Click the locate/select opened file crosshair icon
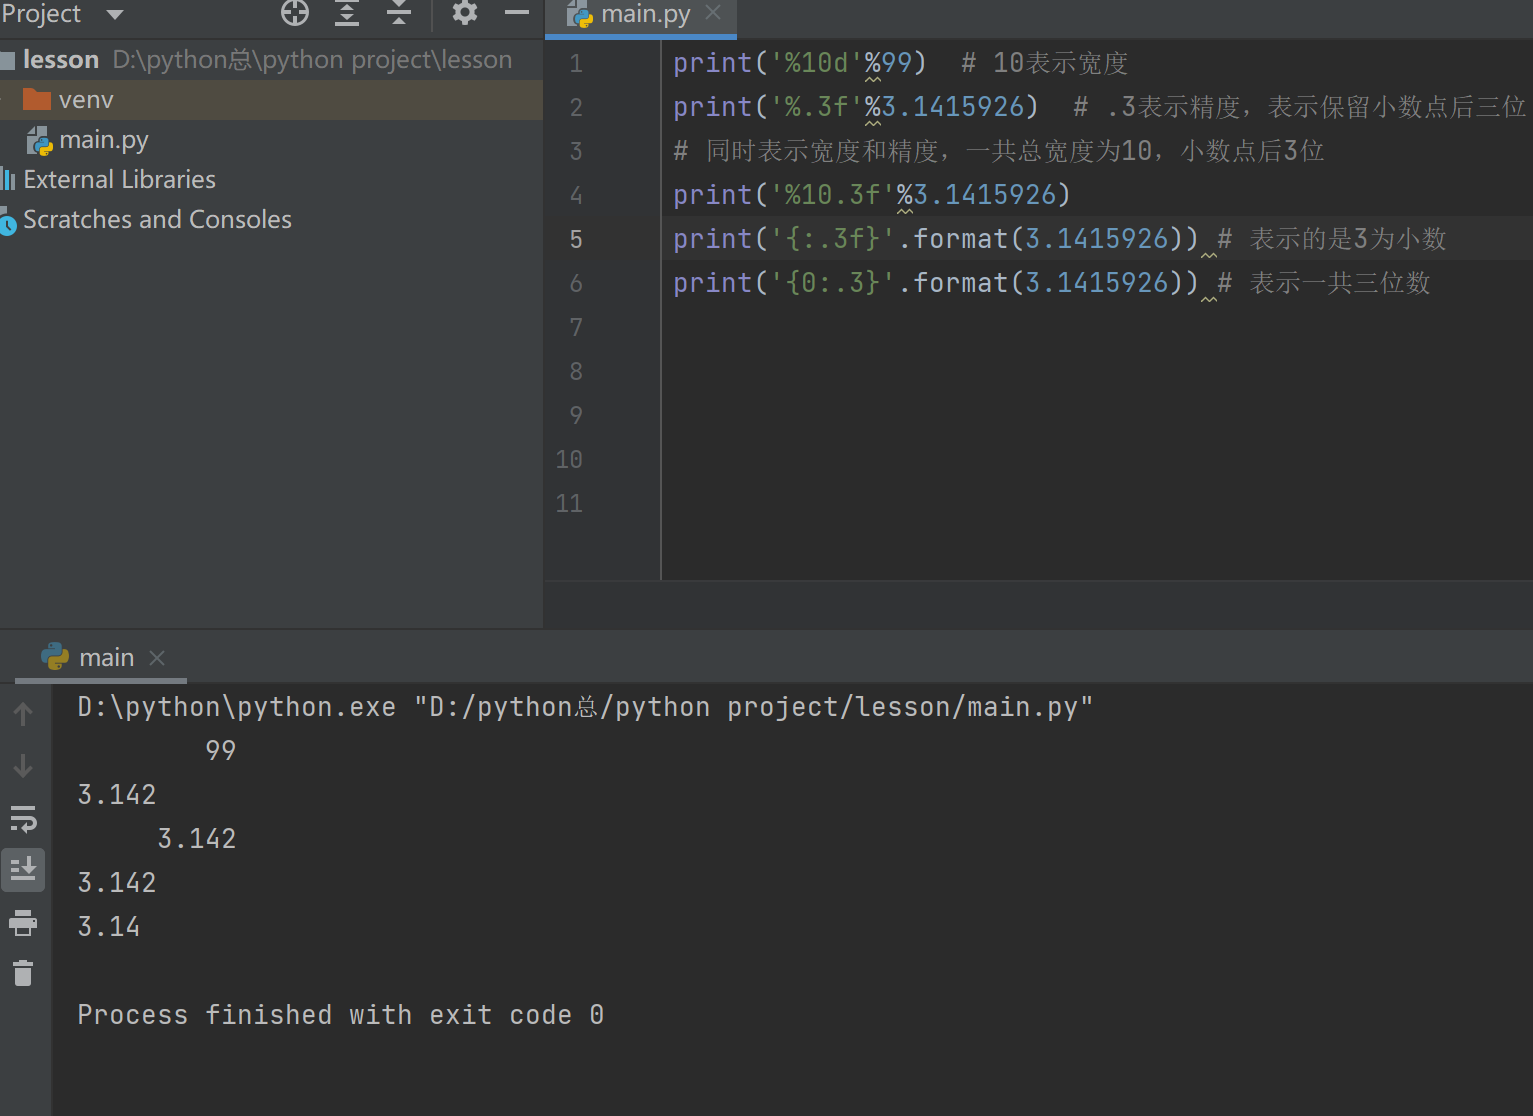The width and height of the screenshot is (1533, 1116). (x=295, y=13)
